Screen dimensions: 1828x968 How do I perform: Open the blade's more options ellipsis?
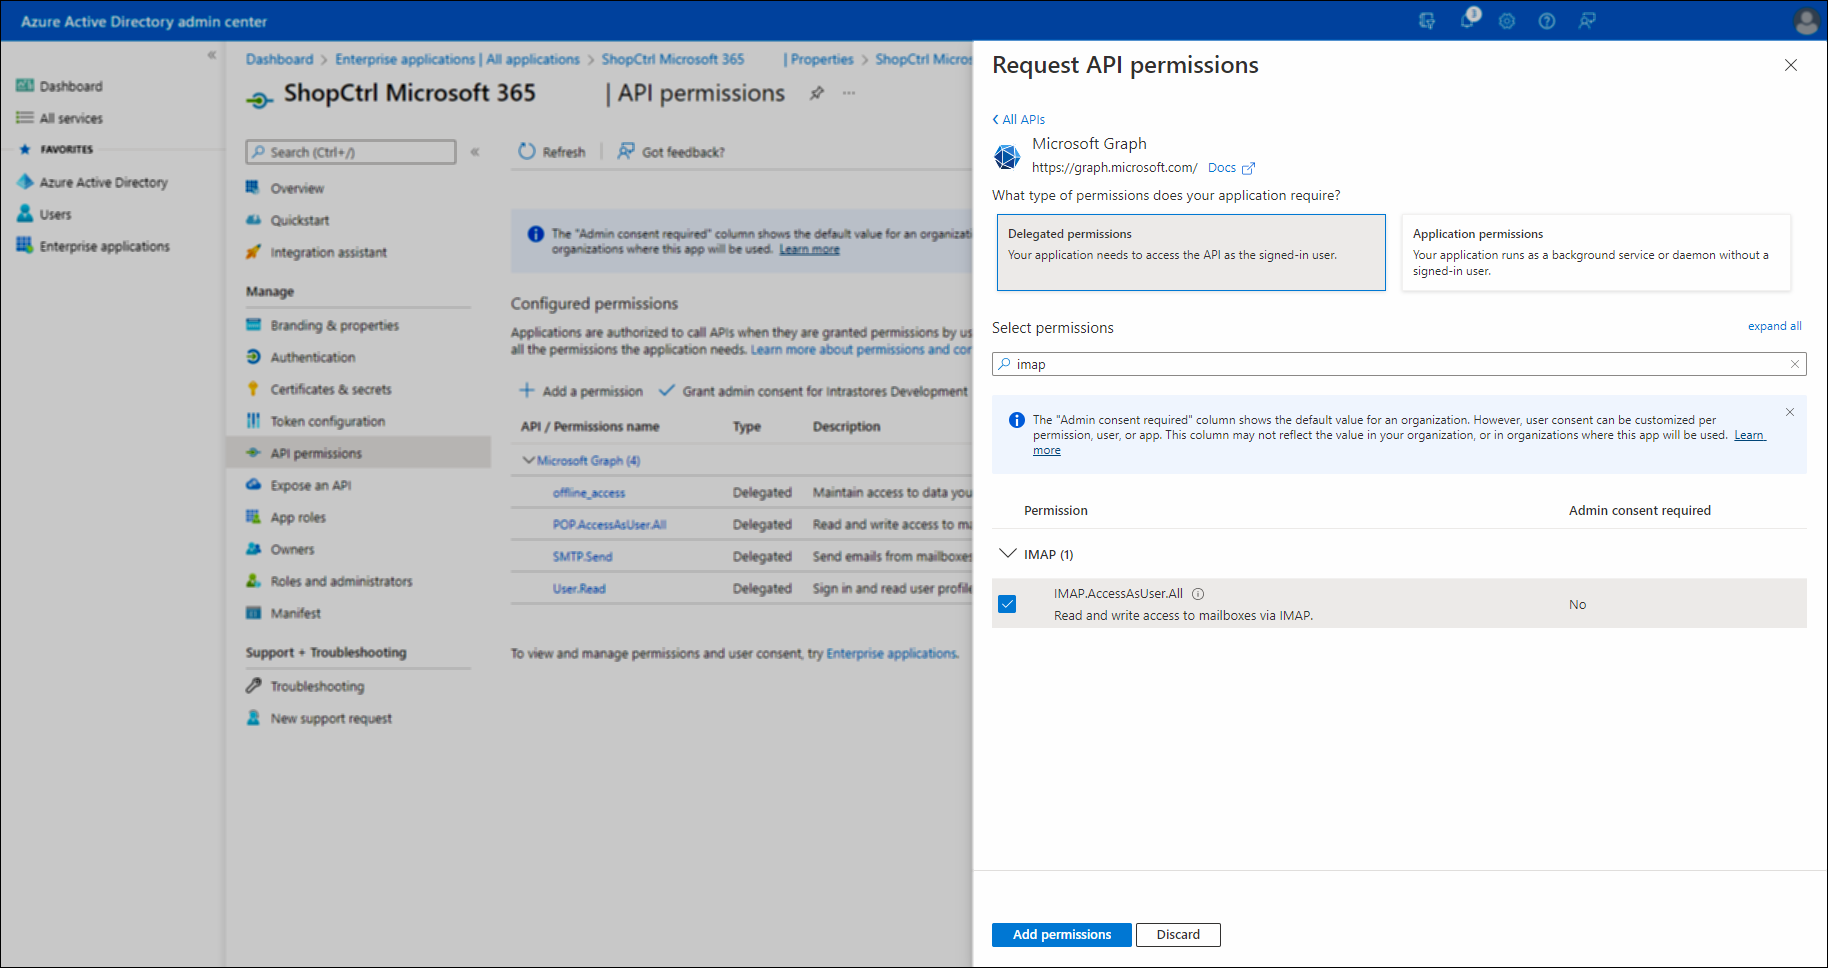click(849, 93)
